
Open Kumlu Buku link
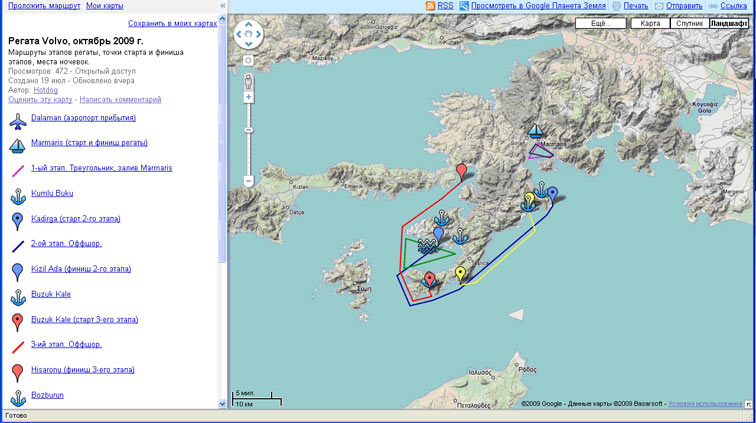click(x=52, y=193)
